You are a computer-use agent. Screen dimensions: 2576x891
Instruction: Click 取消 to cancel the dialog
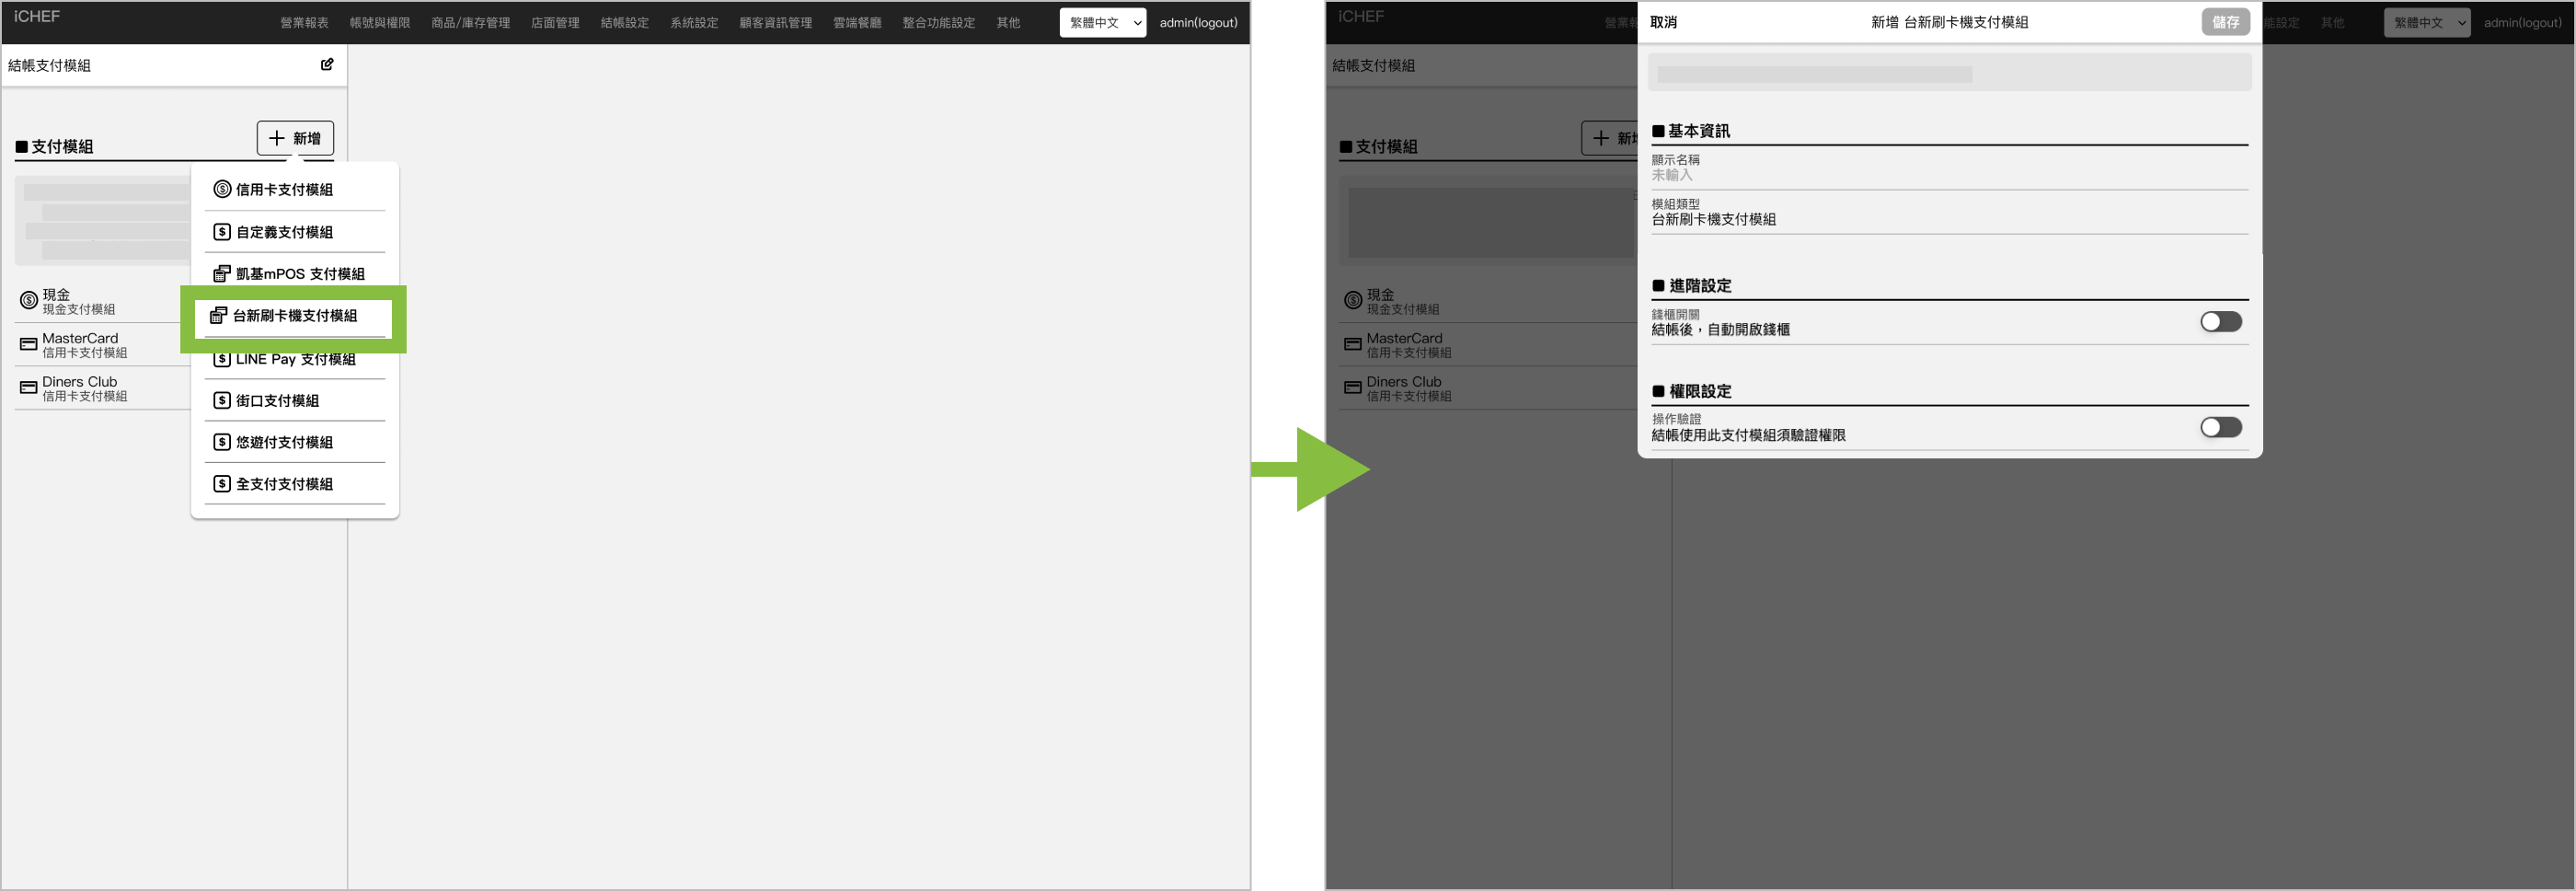pos(1663,22)
